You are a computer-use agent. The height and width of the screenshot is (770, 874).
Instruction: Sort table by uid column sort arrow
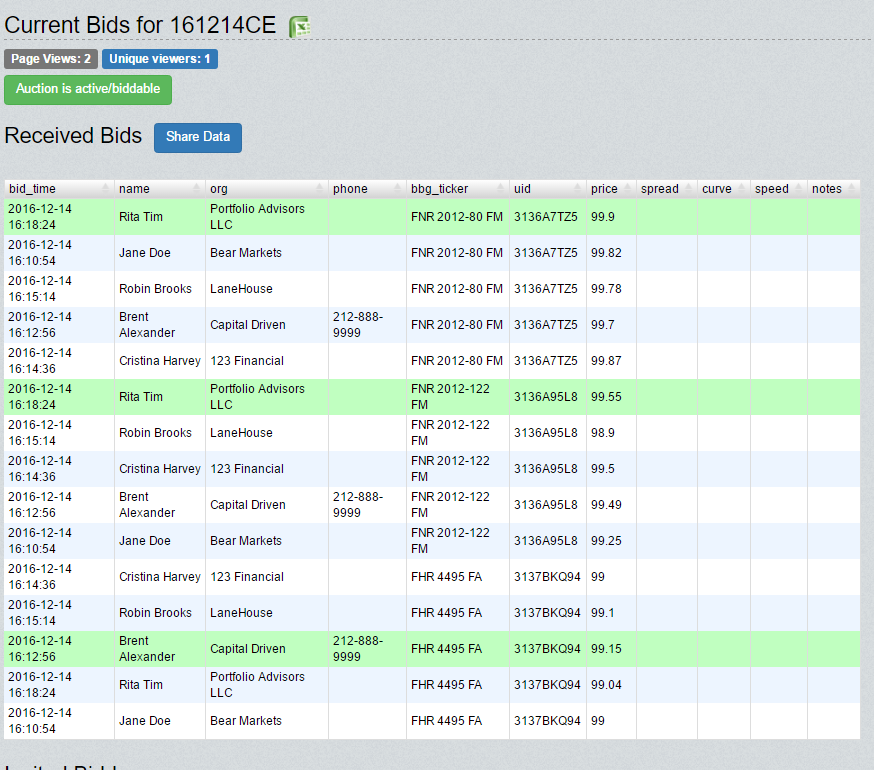click(x=578, y=189)
